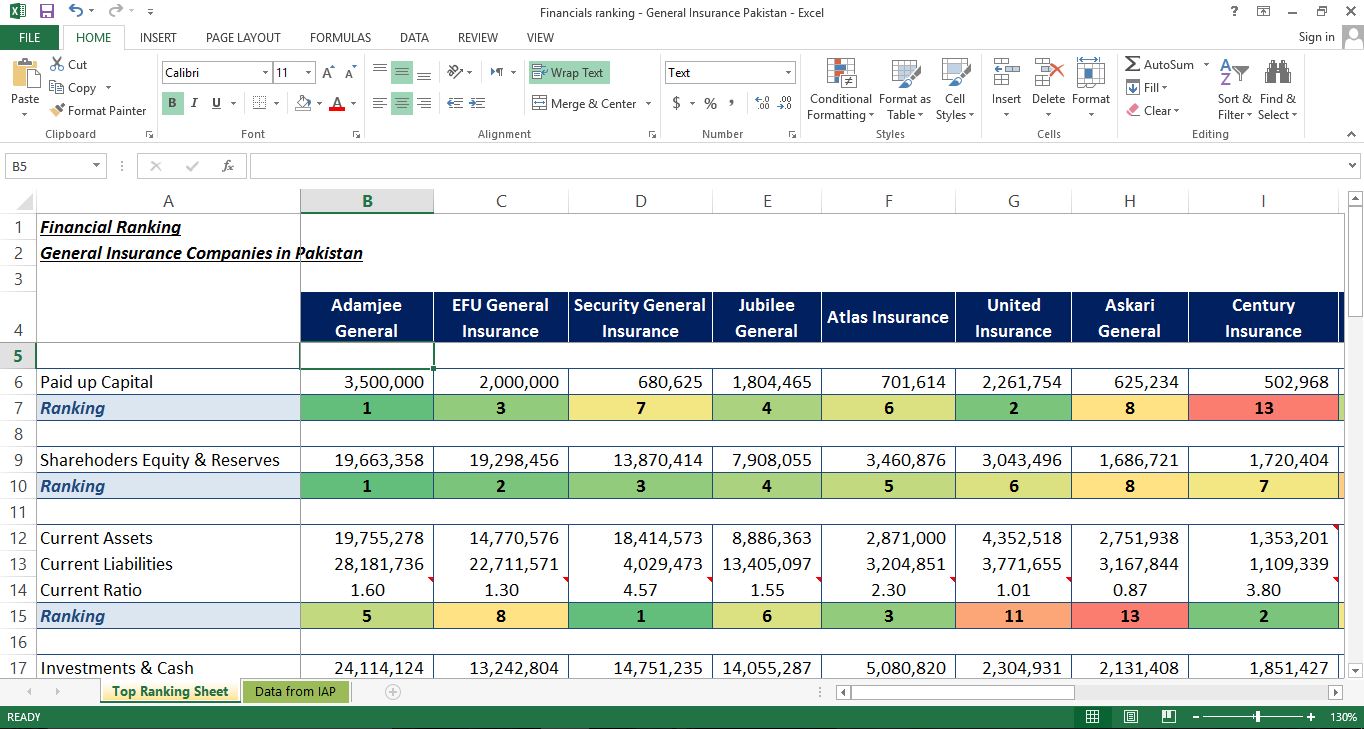Switch to the FORMULAS ribbon tab
This screenshot has width=1364, height=729.
340,37
